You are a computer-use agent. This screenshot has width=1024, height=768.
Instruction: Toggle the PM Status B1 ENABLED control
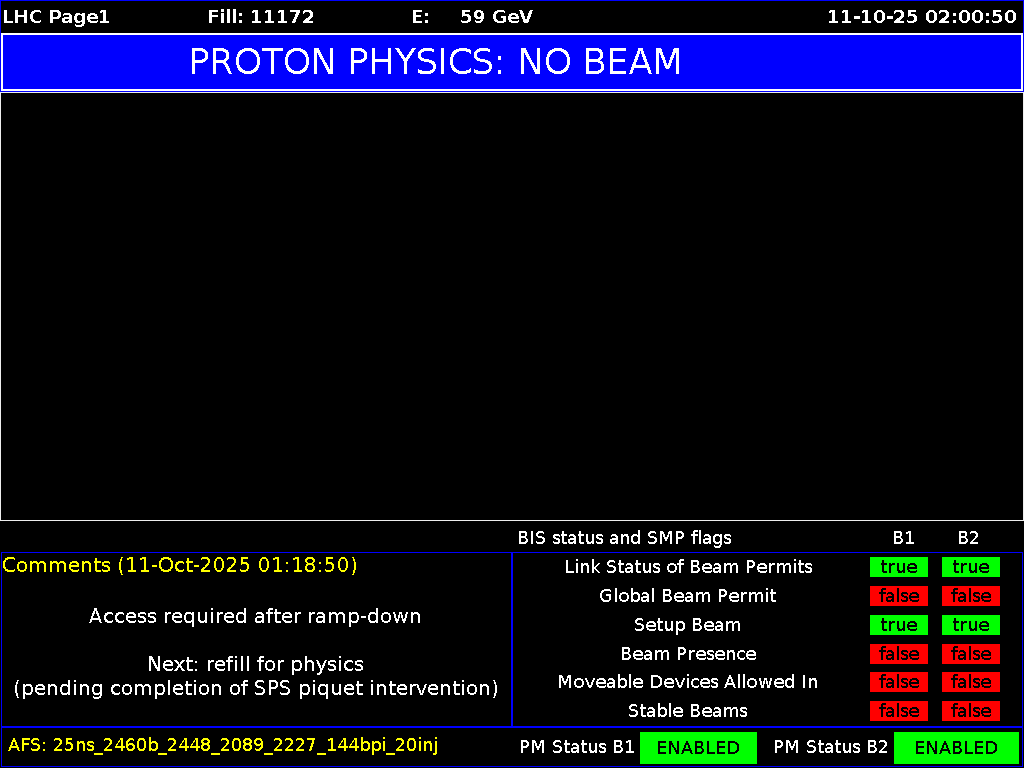(x=698, y=747)
